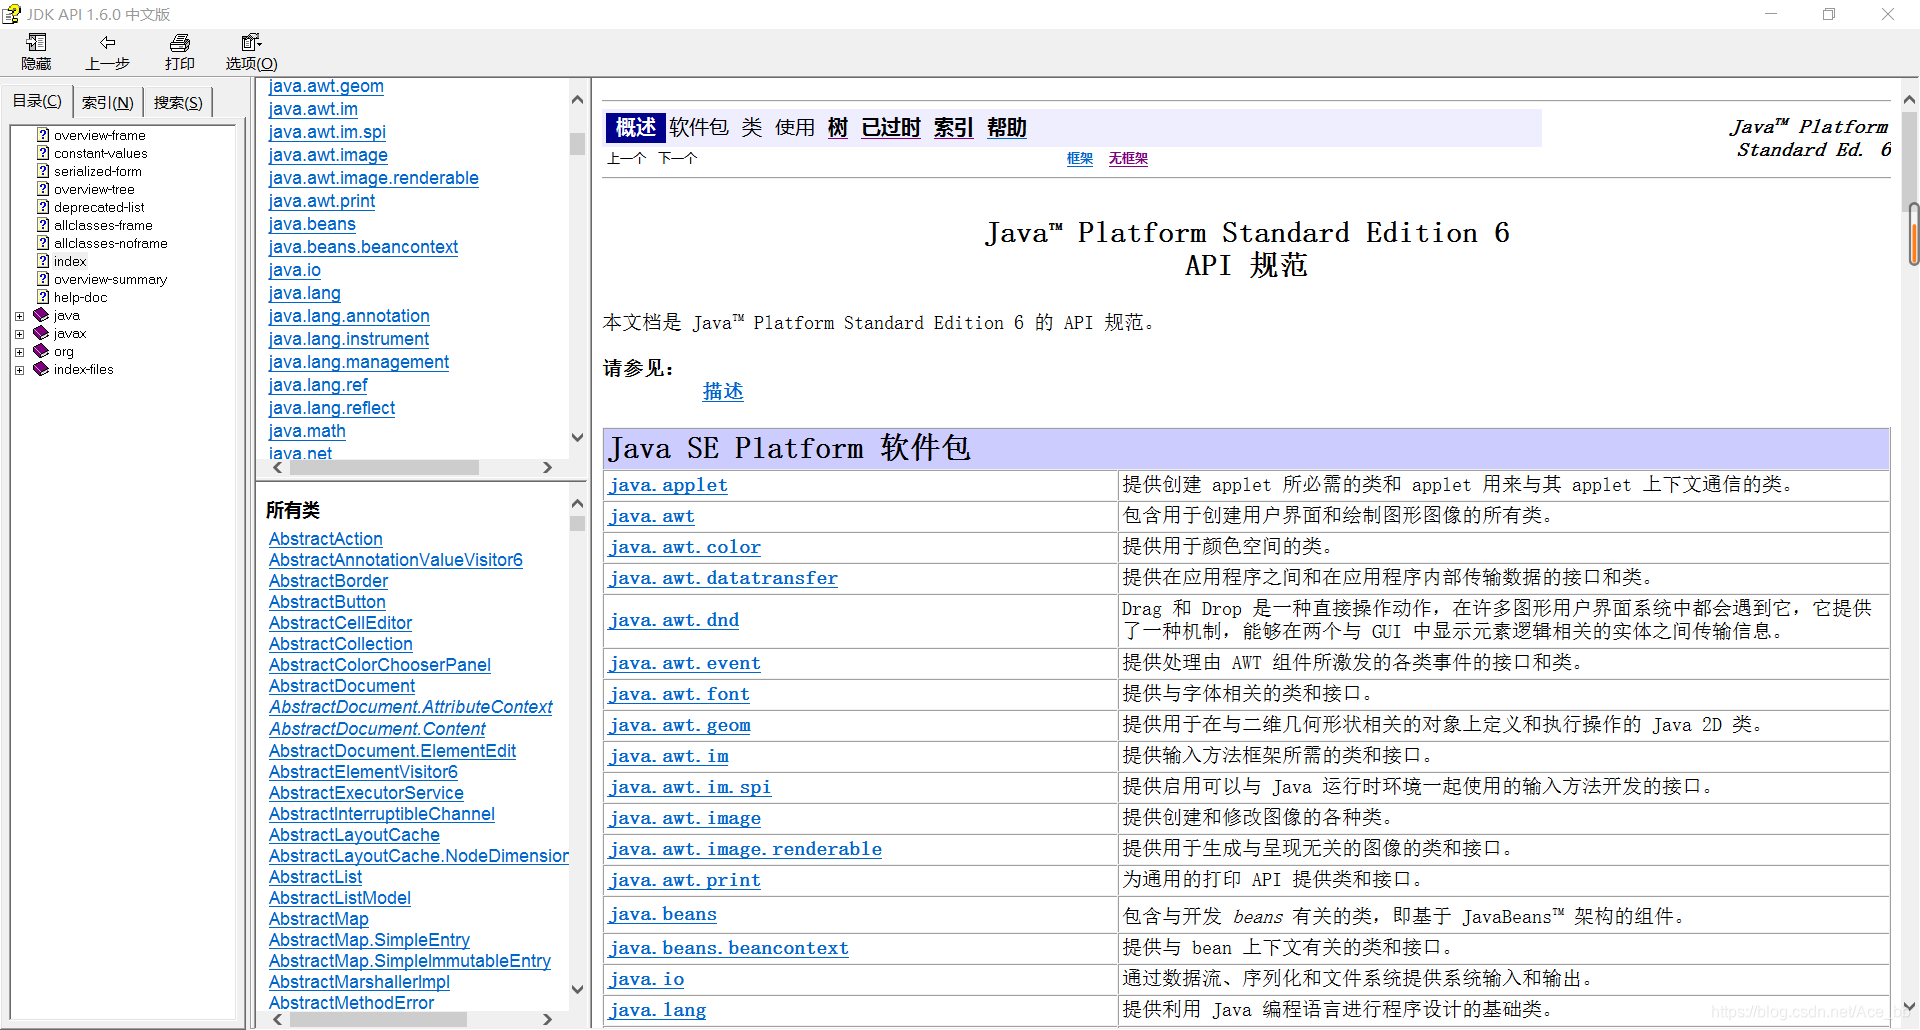Open the 树 tree navigation link
Screen dimensions: 1920x1030
pyautogui.click(x=838, y=127)
